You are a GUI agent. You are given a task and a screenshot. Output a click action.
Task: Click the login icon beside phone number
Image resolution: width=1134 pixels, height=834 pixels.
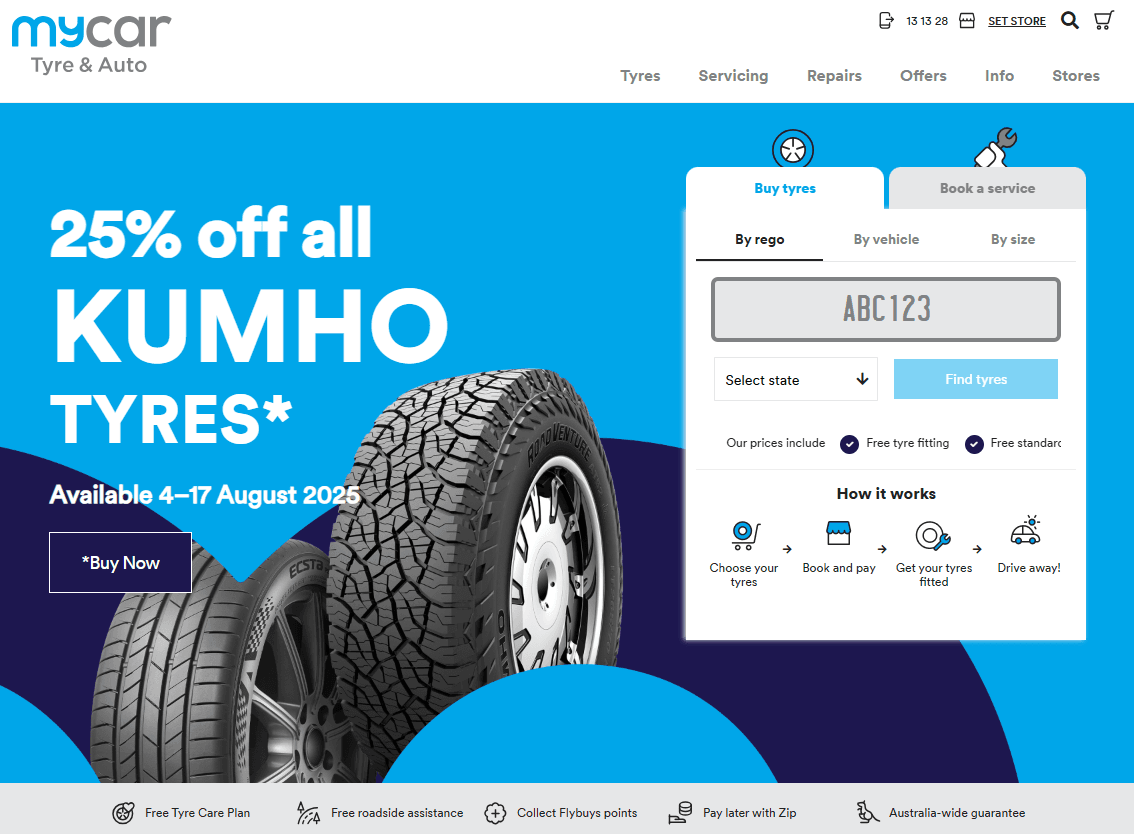point(886,20)
